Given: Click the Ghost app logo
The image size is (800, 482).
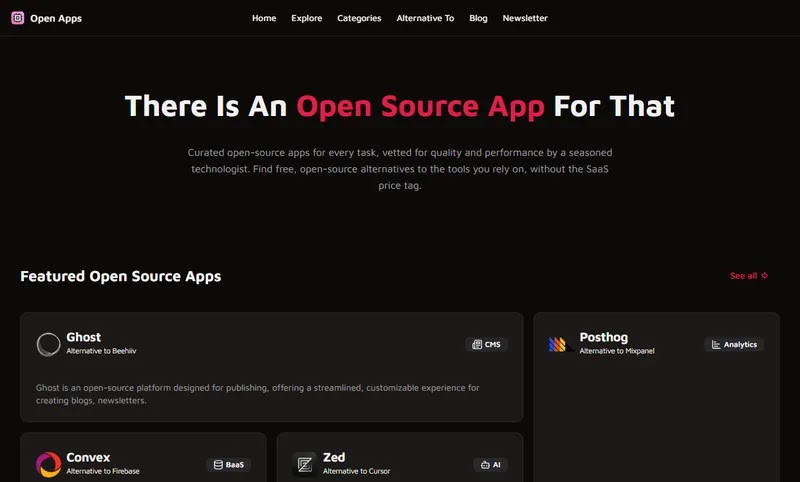Looking at the screenshot, I should tap(48, 344).
